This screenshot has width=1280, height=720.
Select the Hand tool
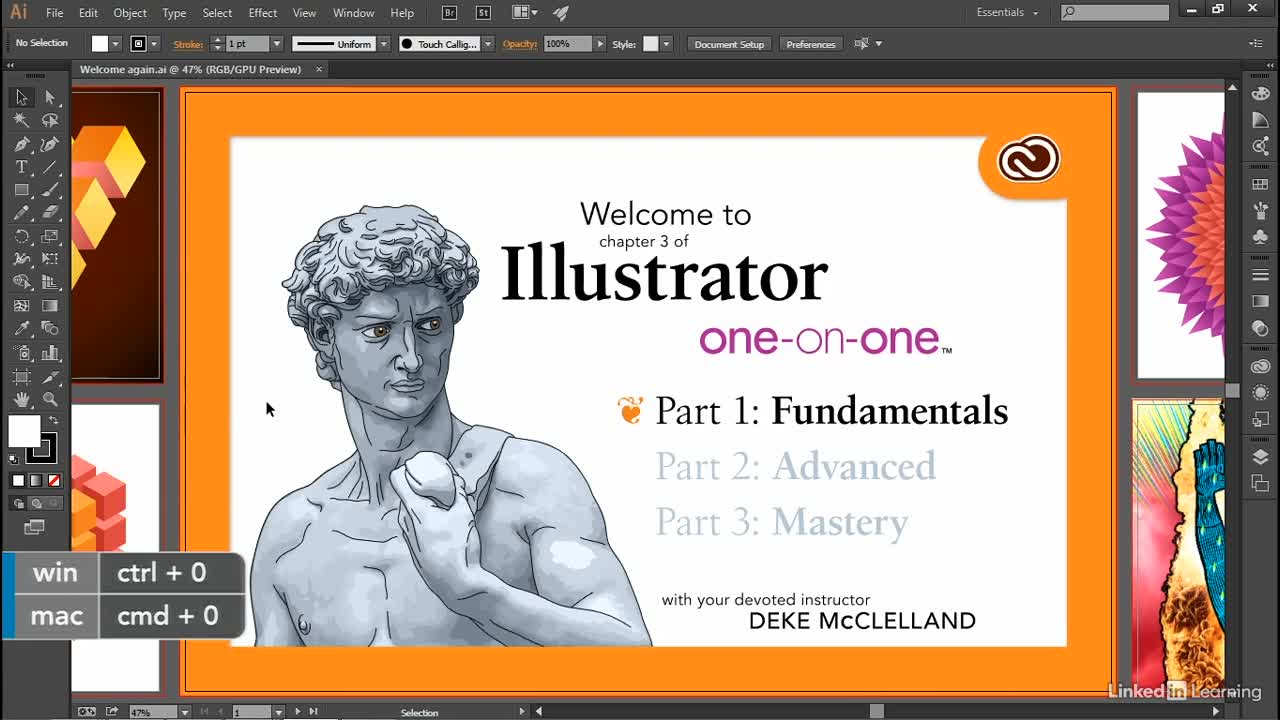21,400
